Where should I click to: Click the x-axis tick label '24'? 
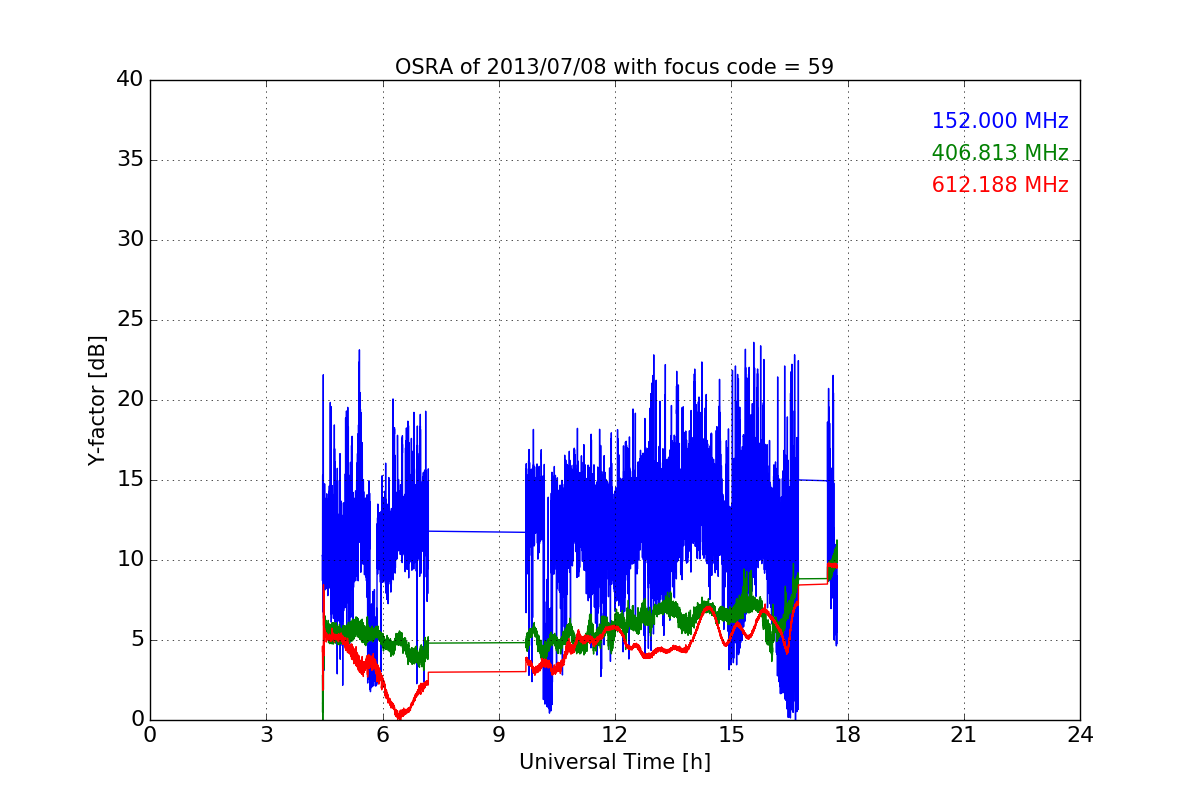click(1080, 735)
